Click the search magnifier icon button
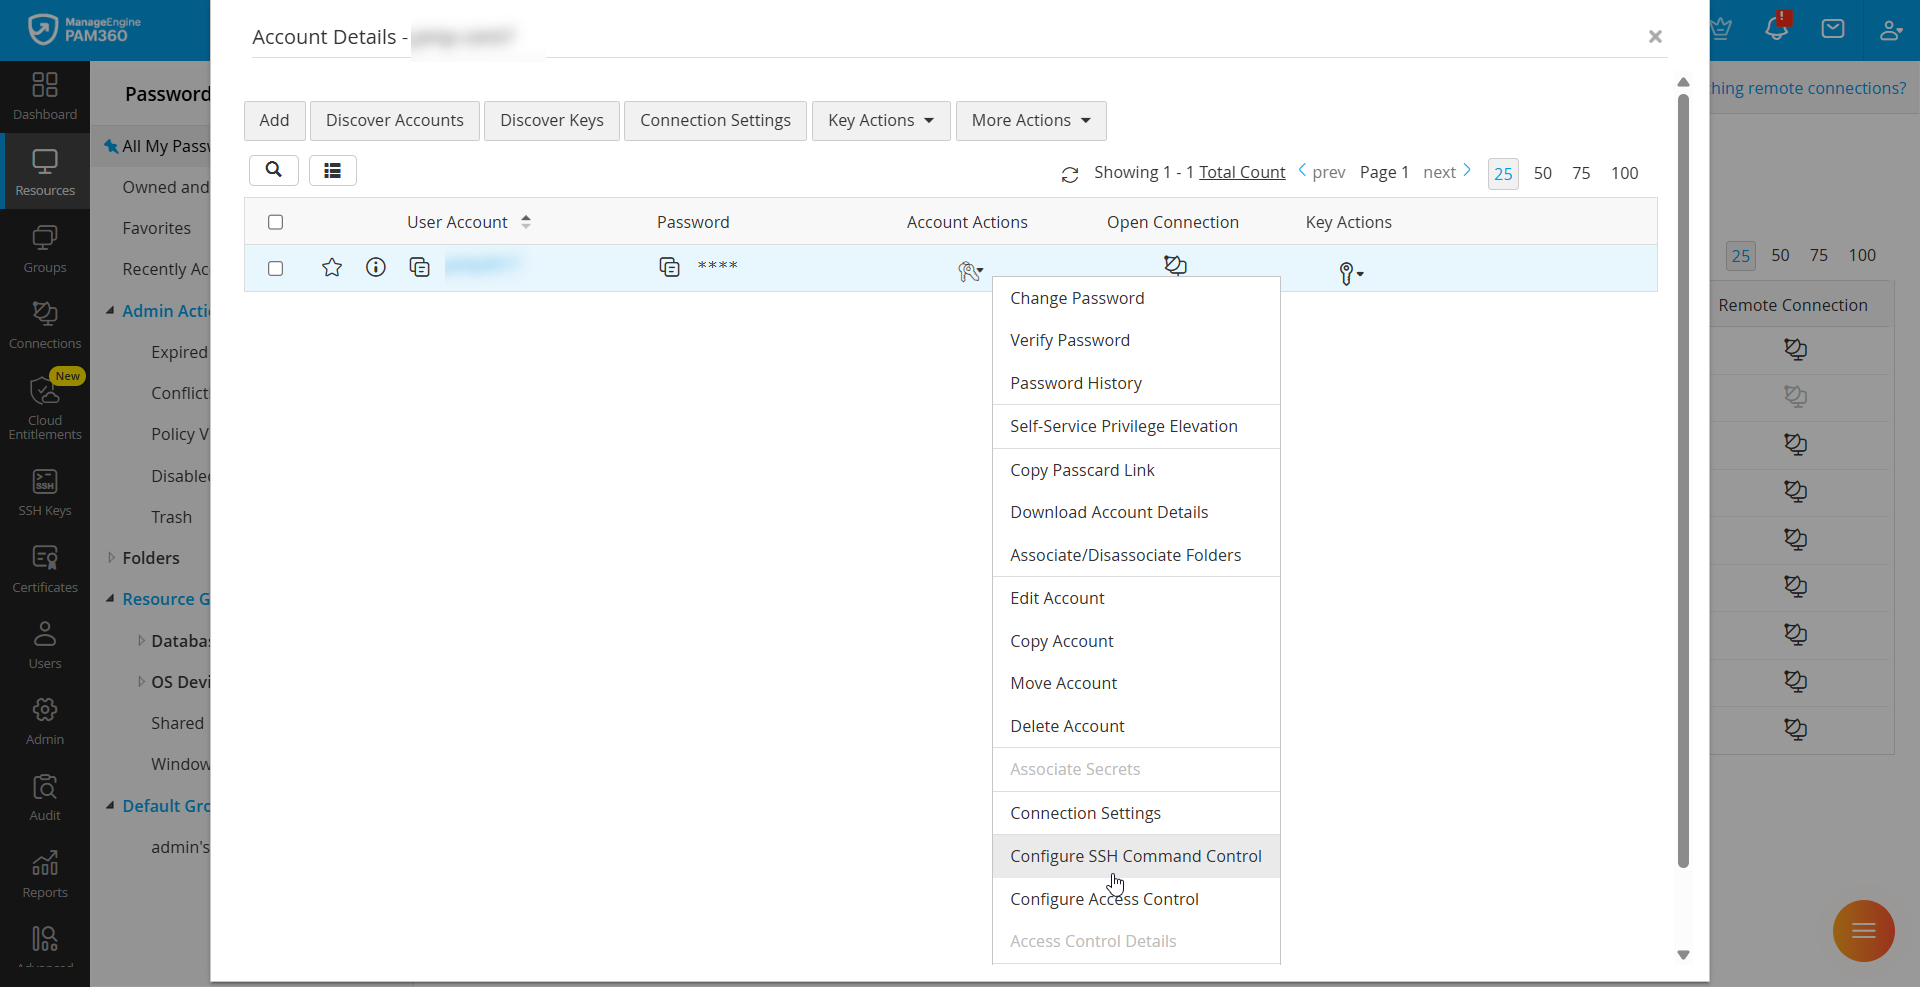The width and height of the screenshot is (1920, 987). tap(273, 170)
